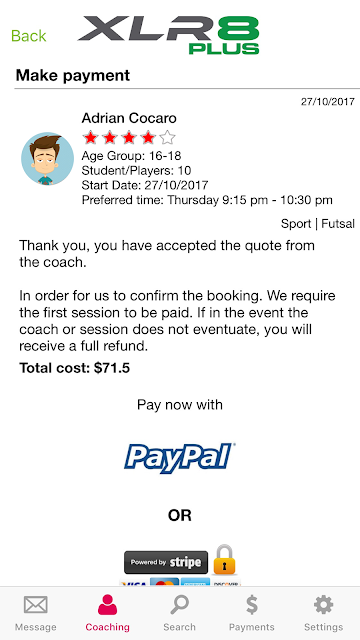Select the fourth red rating star
The width and height of the screenshot is (360, 640).
148,138
